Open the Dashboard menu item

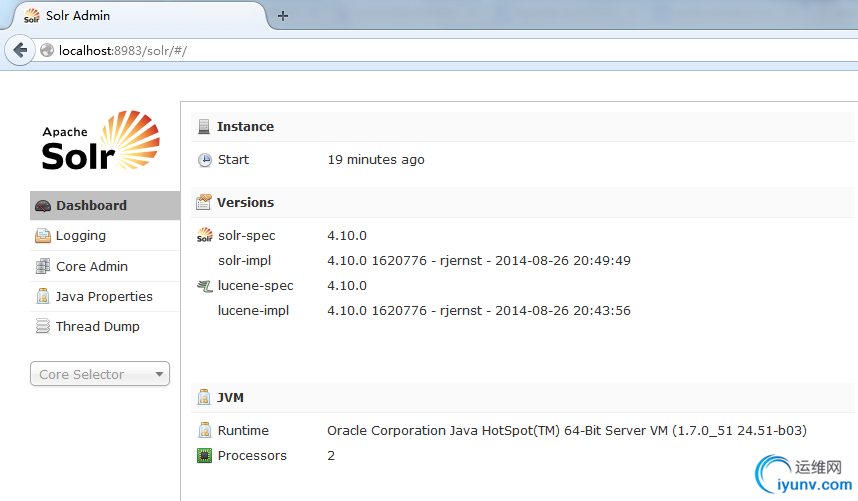105,206
